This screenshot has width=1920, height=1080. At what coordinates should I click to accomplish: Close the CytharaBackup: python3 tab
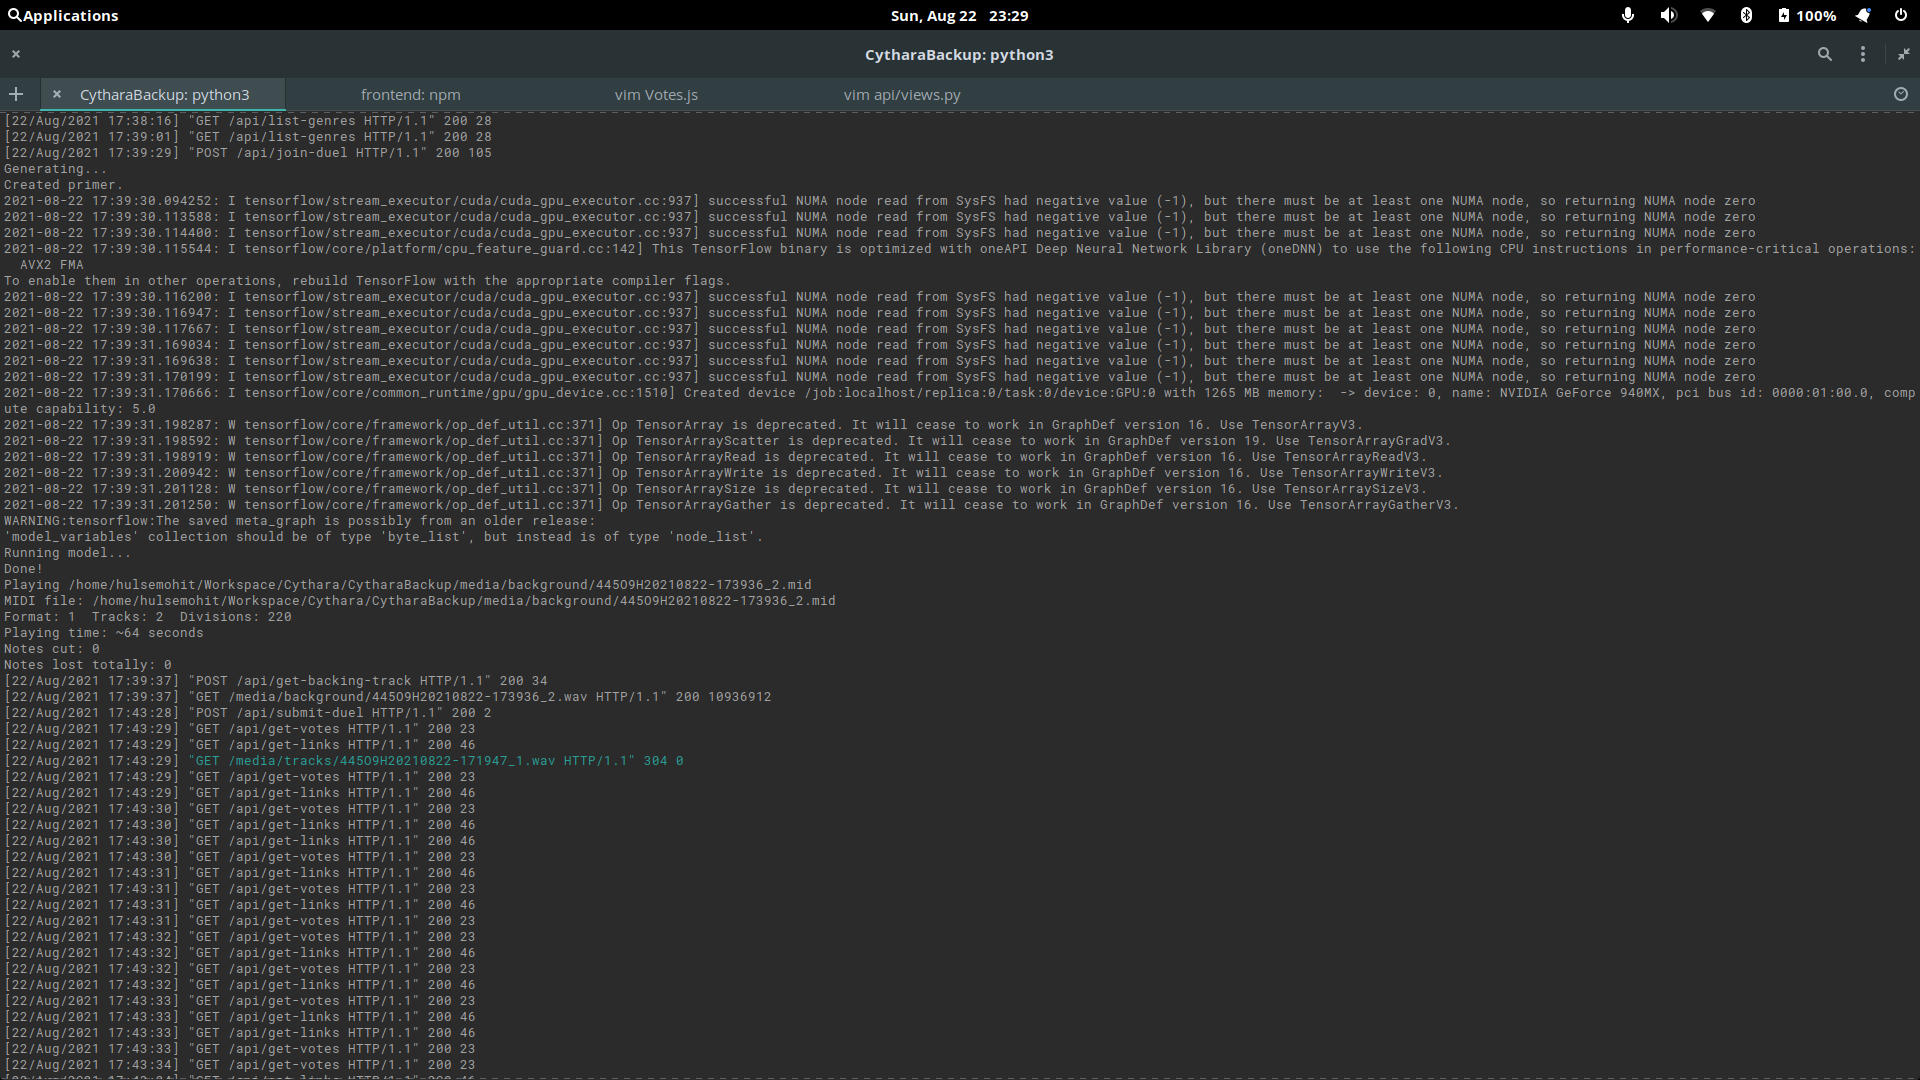pyautogui.click(x=57, y=94)
